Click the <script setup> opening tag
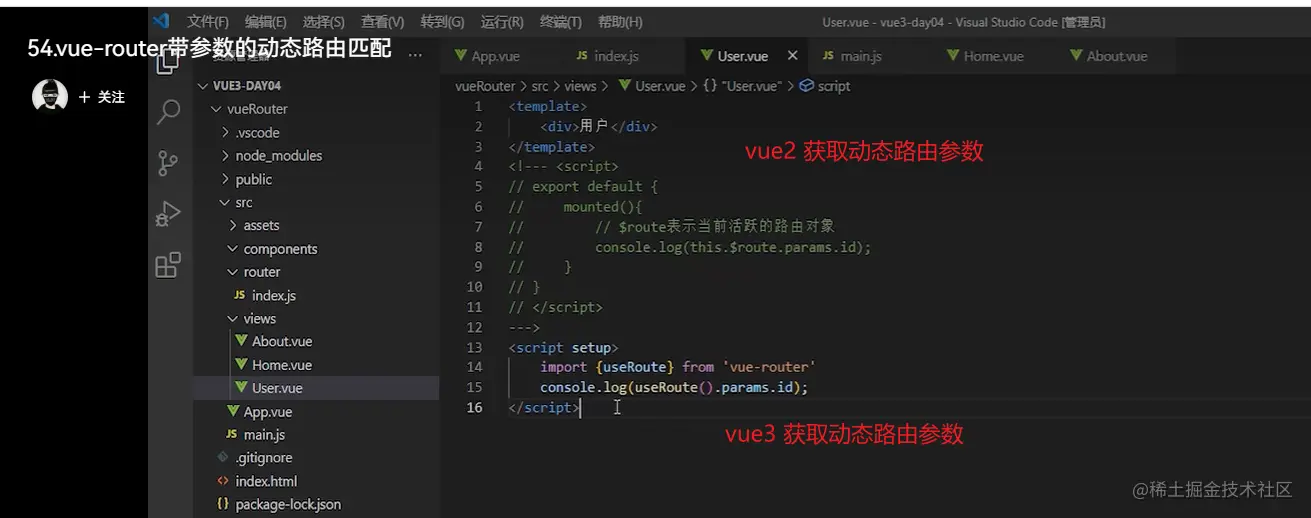 [x=563, y=347]
